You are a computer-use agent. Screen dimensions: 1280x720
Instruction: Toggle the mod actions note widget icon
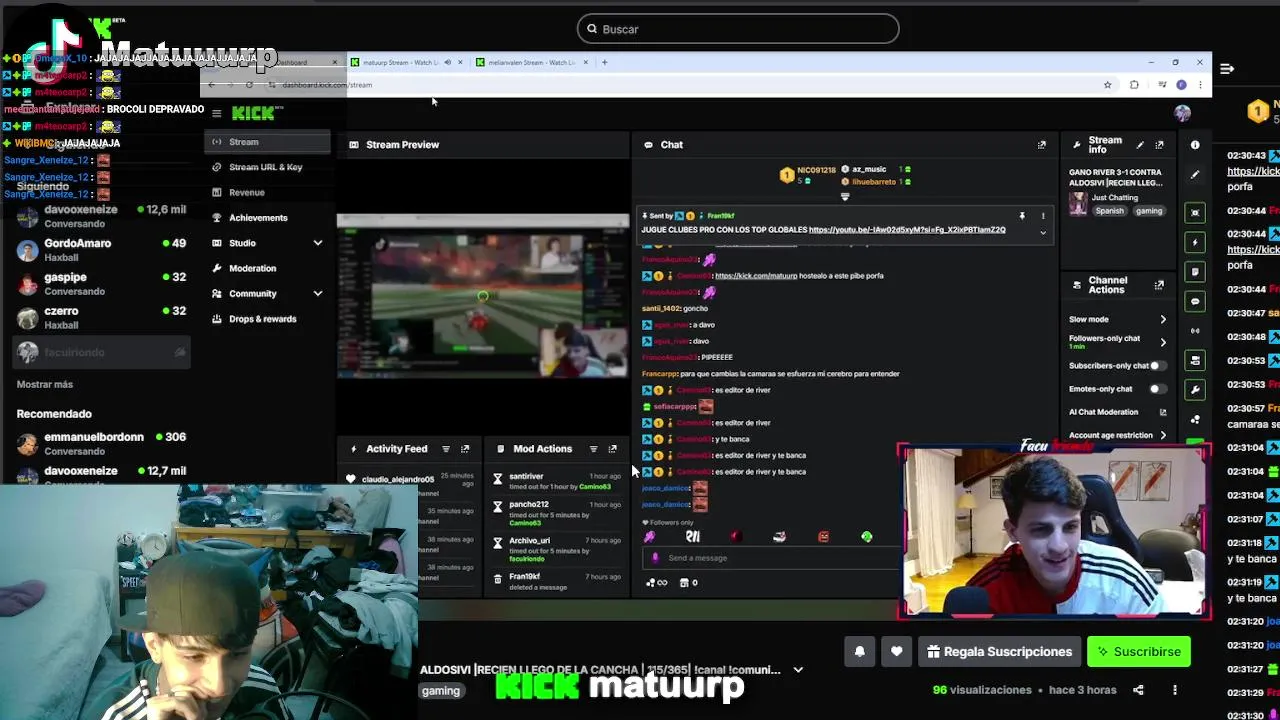[x=1195, y=272]
